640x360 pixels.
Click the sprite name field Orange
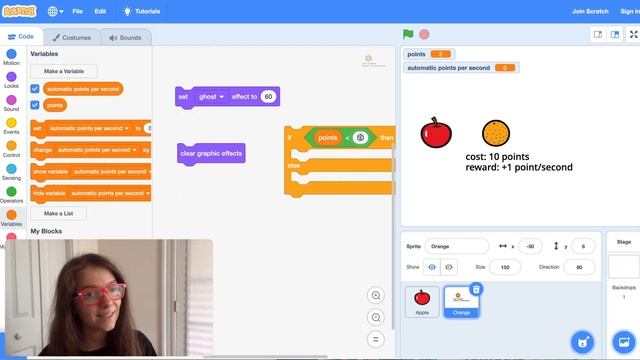coord(456,246)
